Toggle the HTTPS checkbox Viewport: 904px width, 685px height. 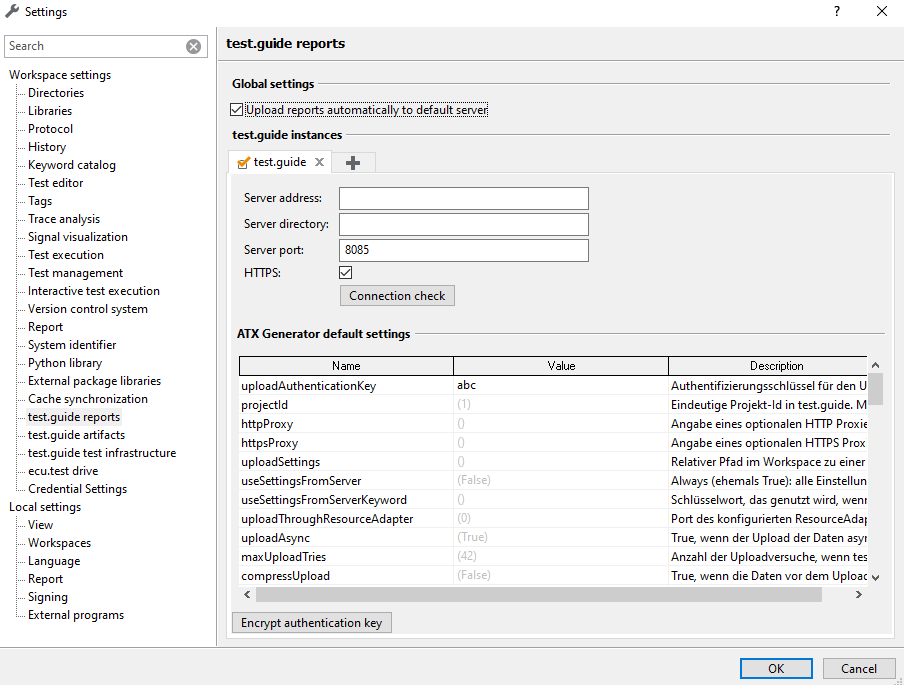345,272
